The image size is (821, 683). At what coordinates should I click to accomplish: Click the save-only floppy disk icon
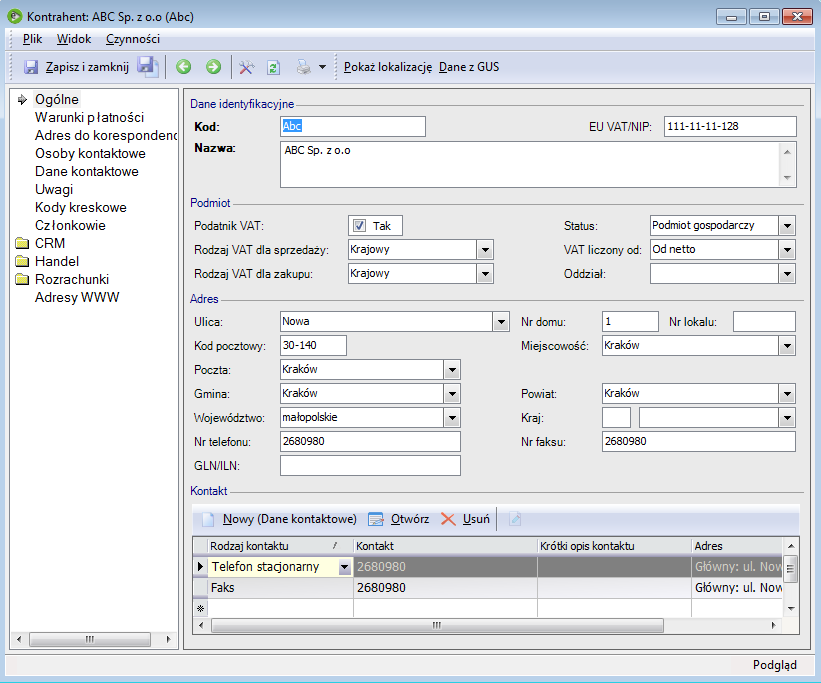(148, 67)
